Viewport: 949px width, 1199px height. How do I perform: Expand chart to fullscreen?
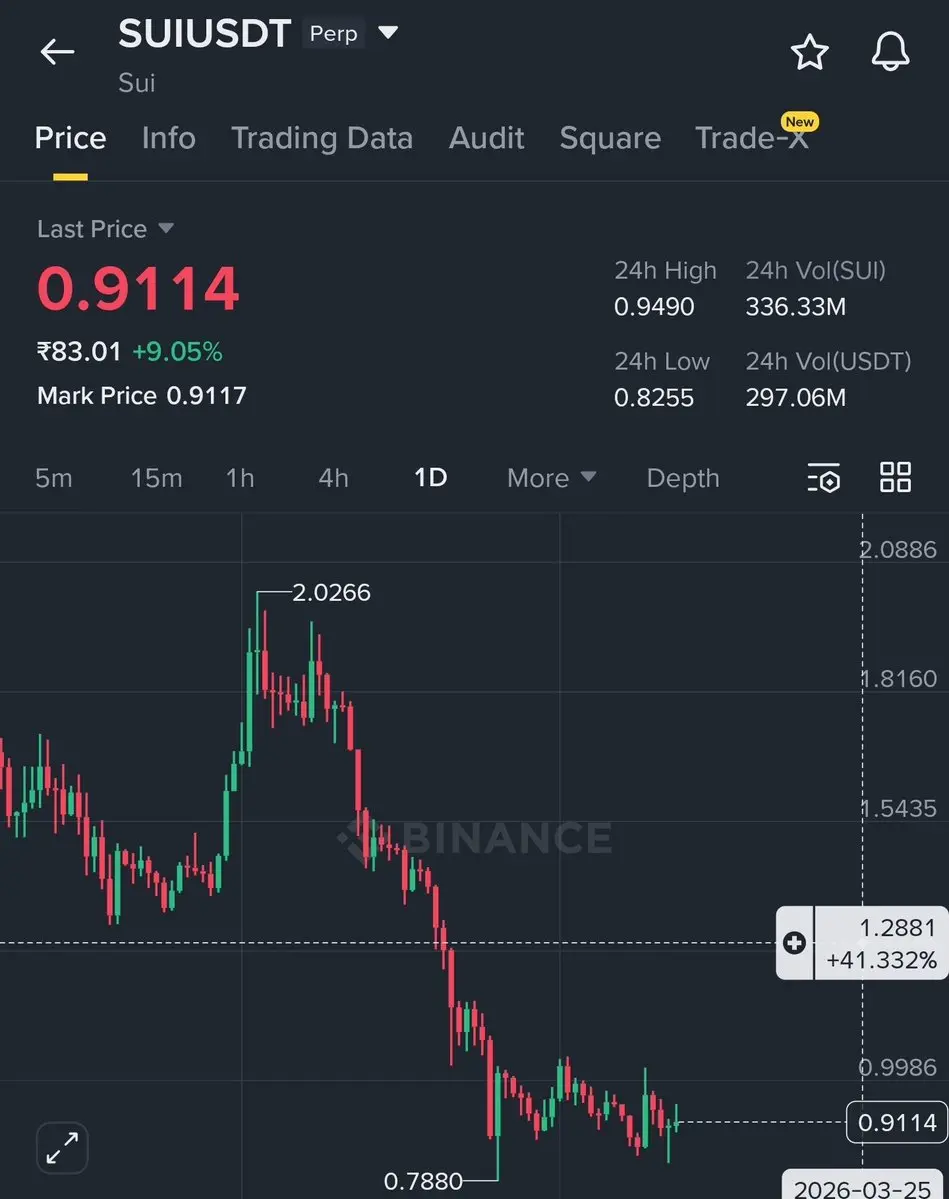click(x=62, y=1148)
